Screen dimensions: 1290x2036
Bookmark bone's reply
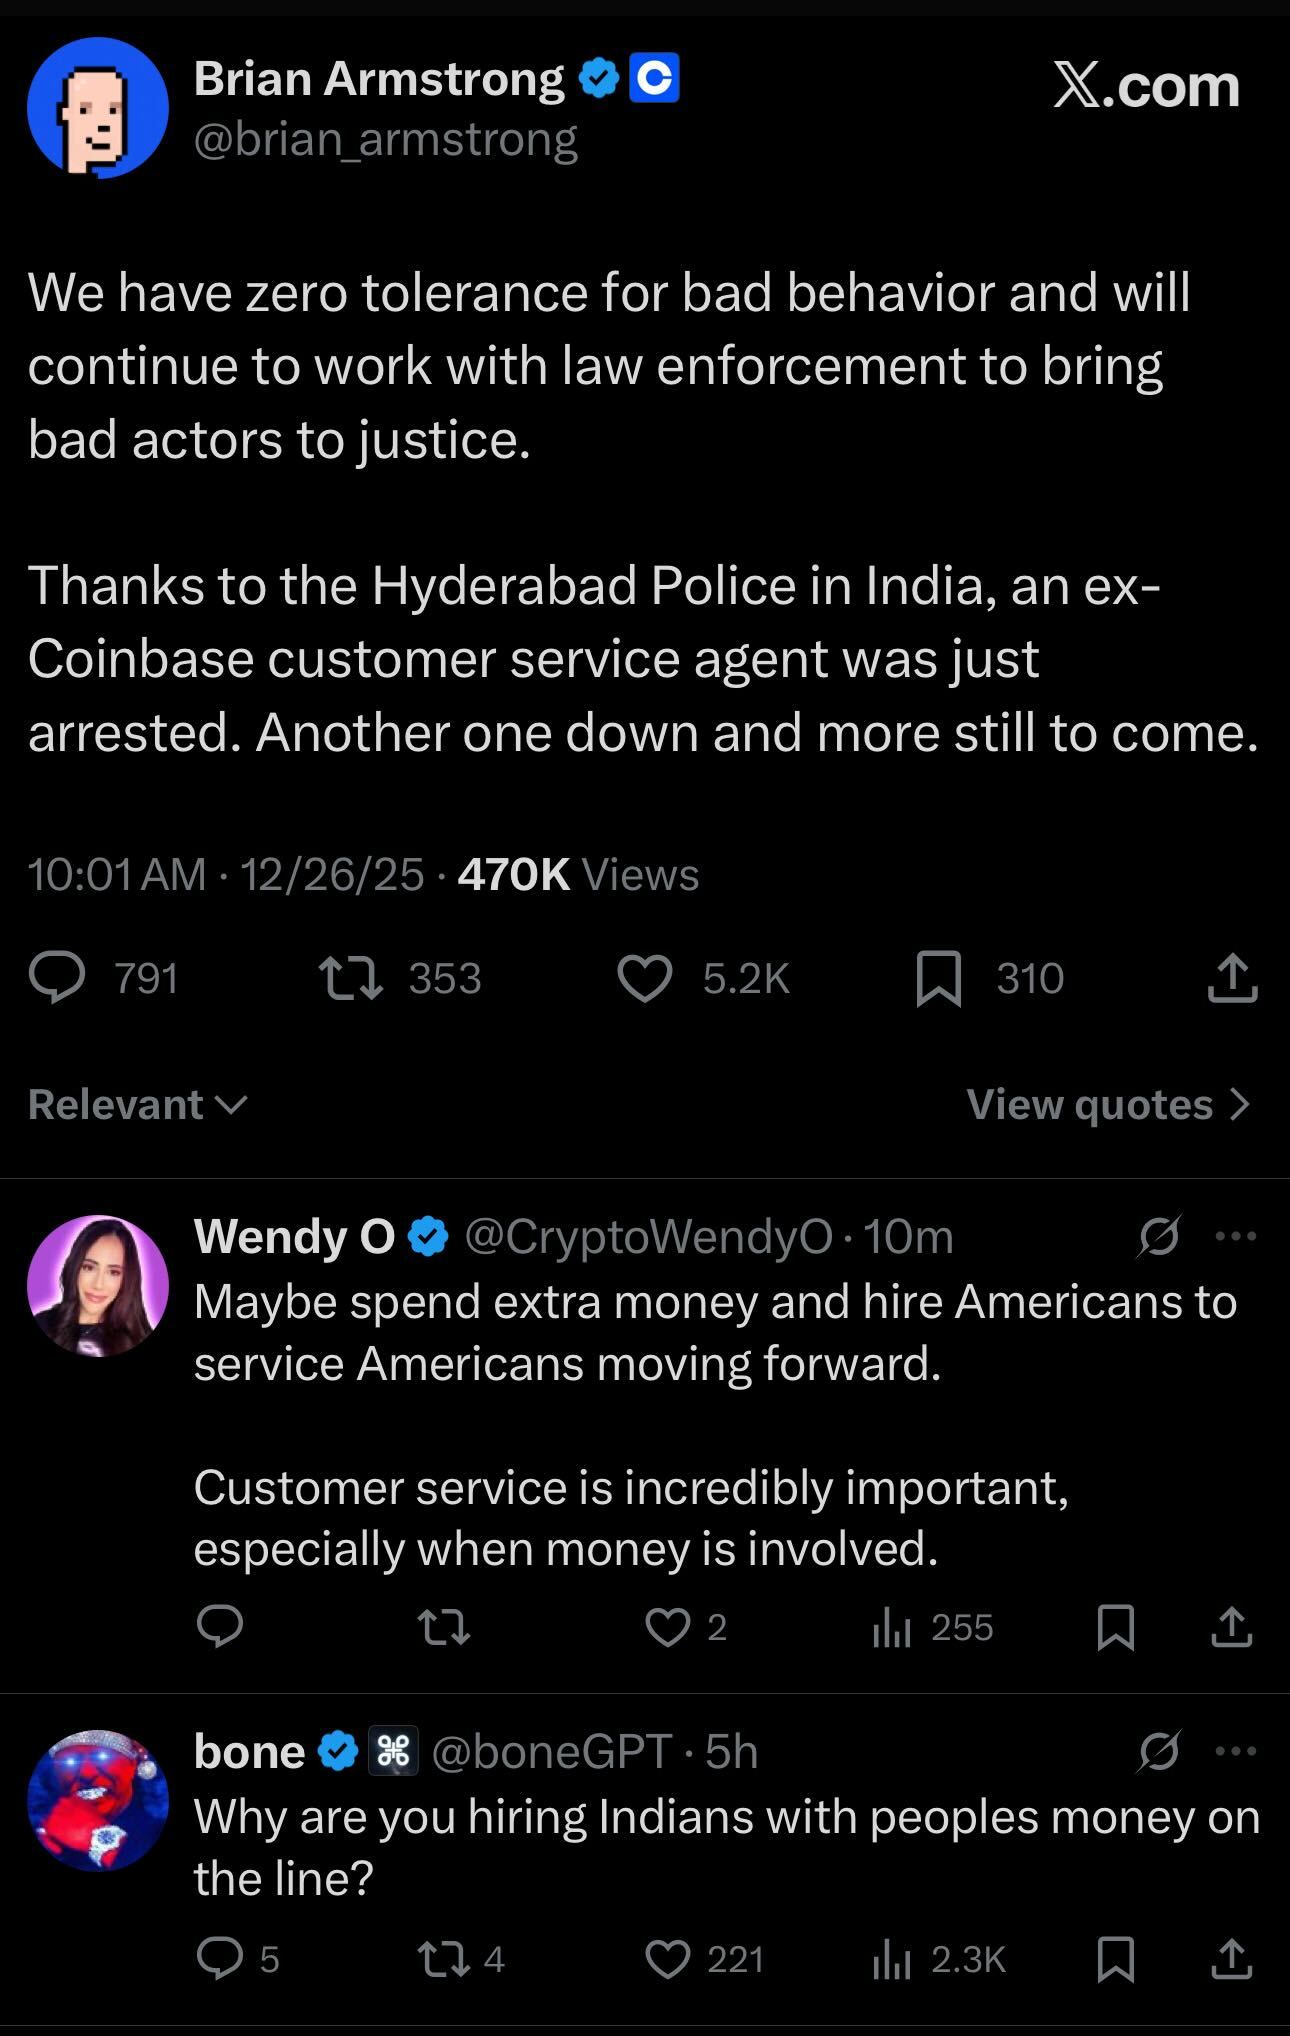(1115, 1959)
